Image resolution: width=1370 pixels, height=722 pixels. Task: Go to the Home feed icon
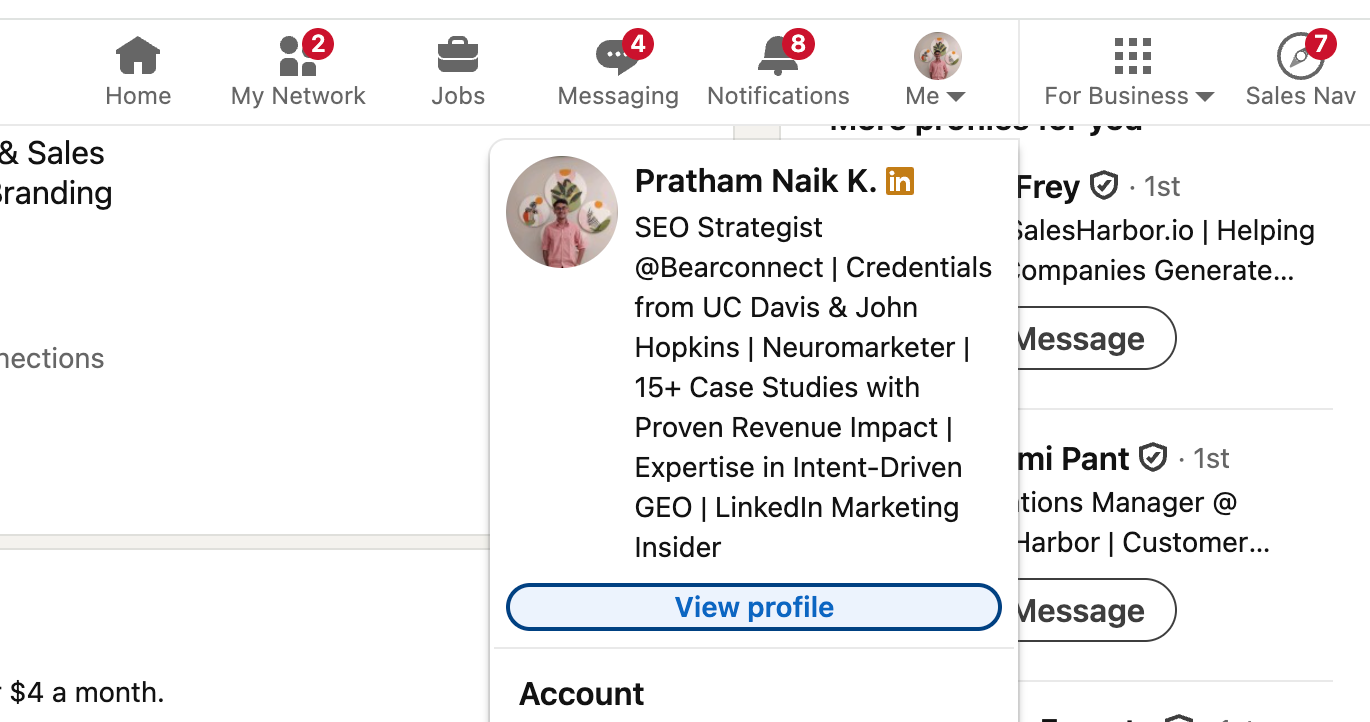[x=138, y=56]
